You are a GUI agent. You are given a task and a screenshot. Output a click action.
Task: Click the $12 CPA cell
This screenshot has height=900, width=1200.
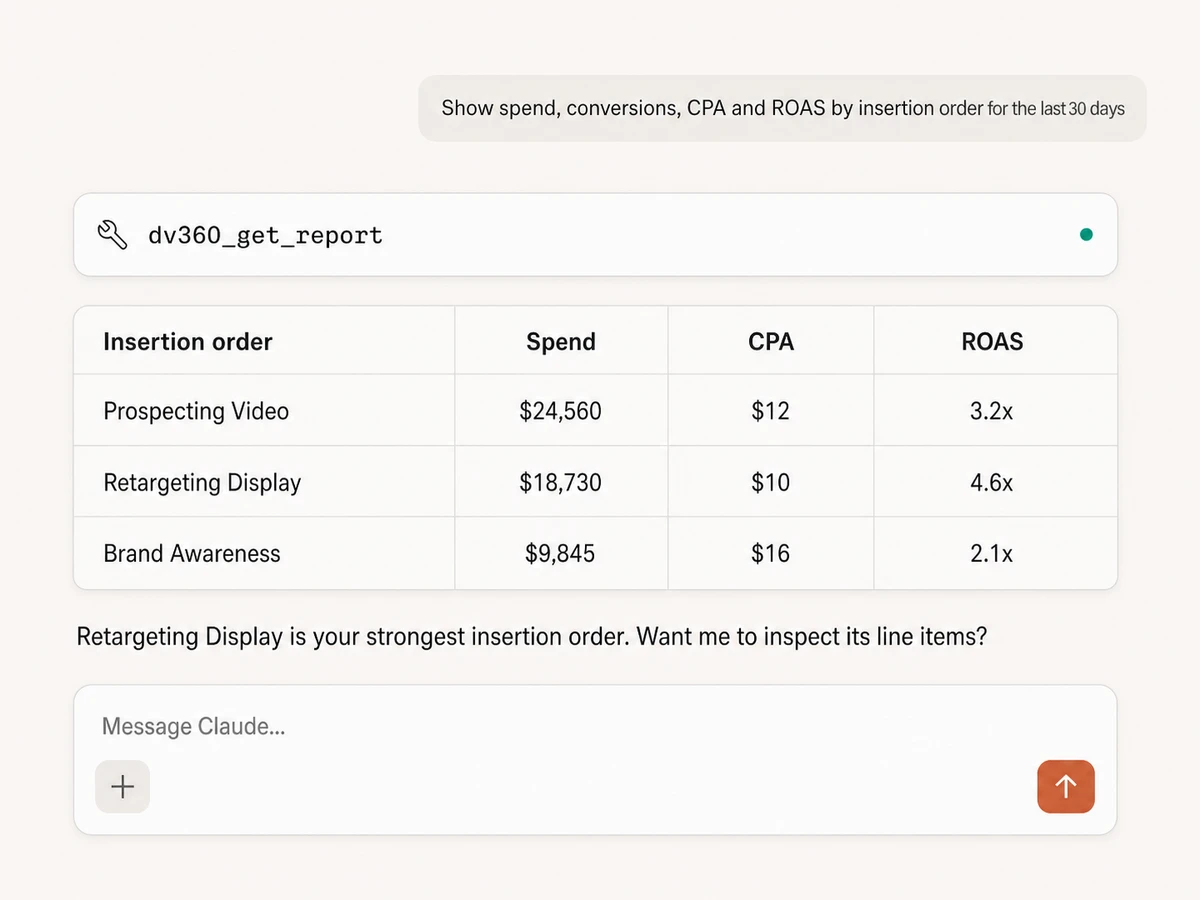click(771, 411)
